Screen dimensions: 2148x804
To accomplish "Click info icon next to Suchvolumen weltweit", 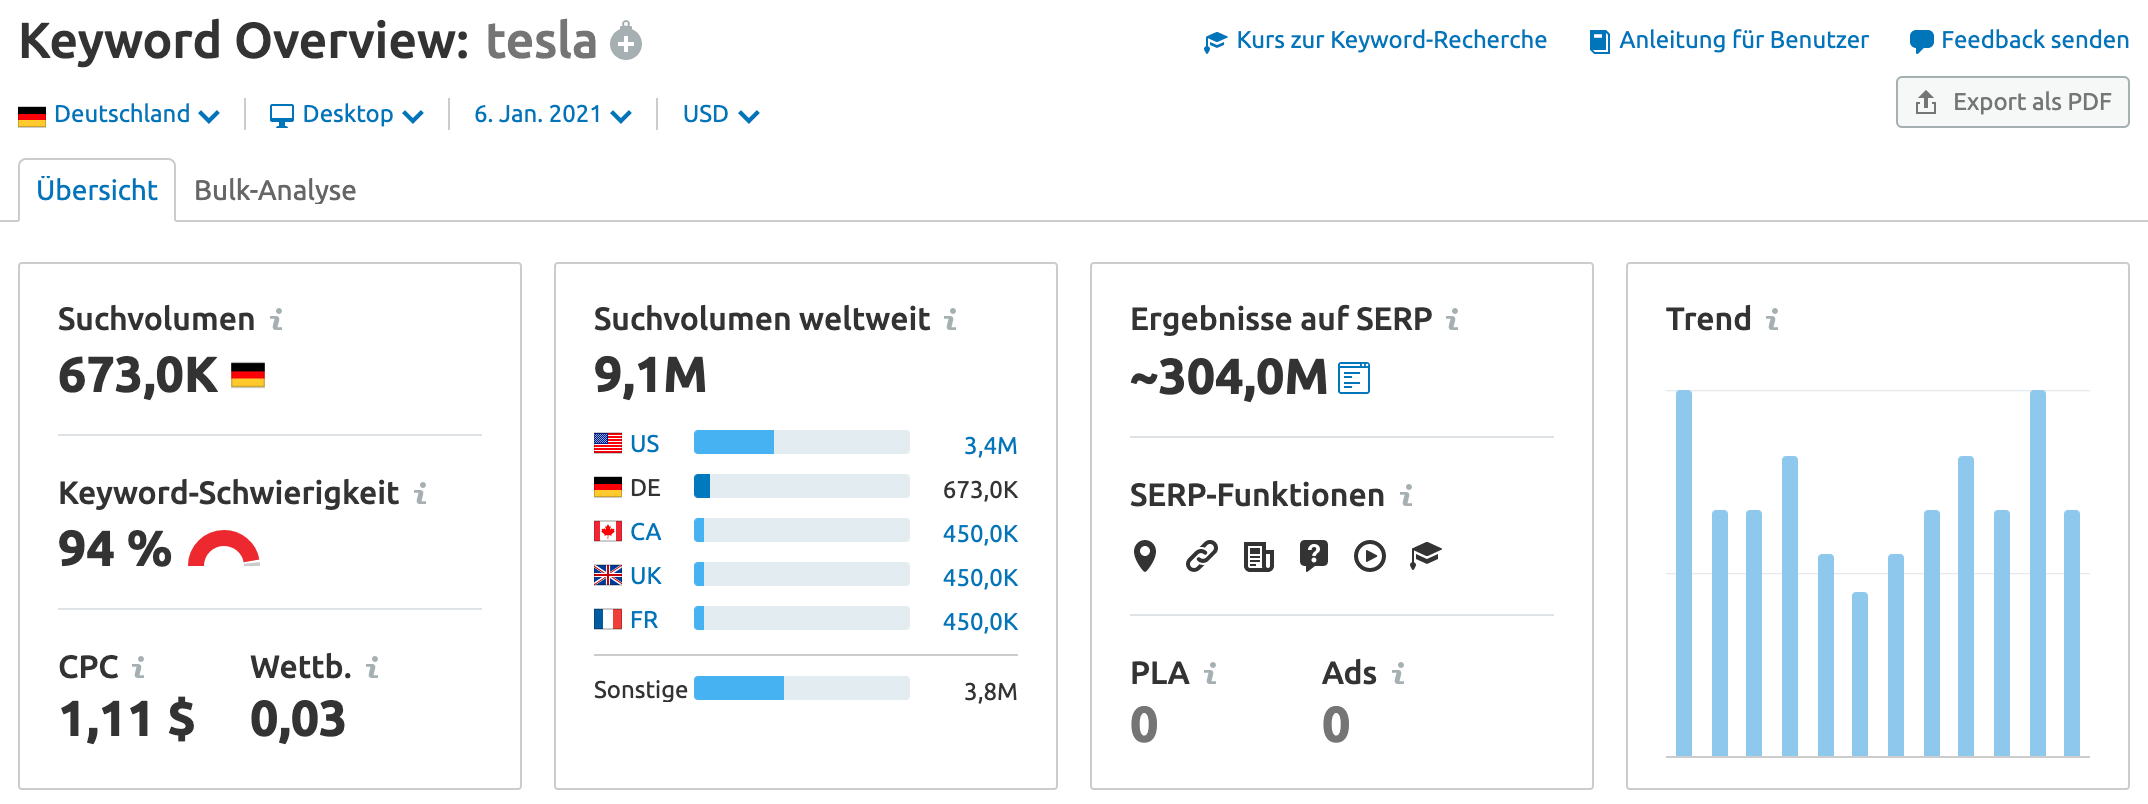I will [951, 319].
